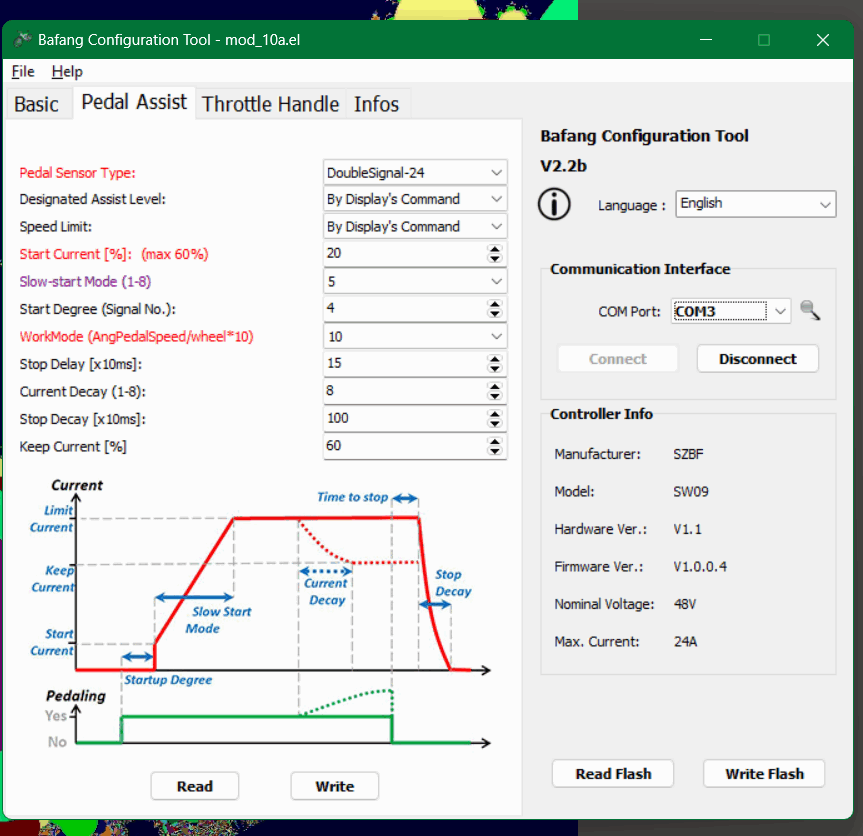Viewport: 863px width, 836px height.
Task: Click the 'SW09' model value
Action: (691, 491)
